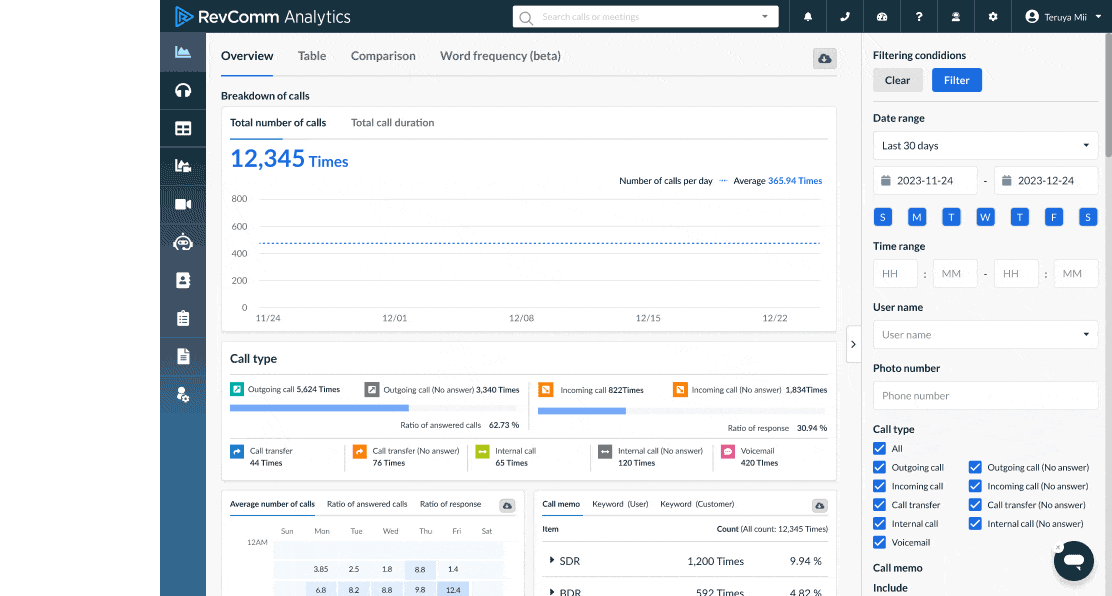Download the calls breakdown via cloud icon
This screenshot has height=596, width=1112.
pyautogui.click(x=824, y=59)
